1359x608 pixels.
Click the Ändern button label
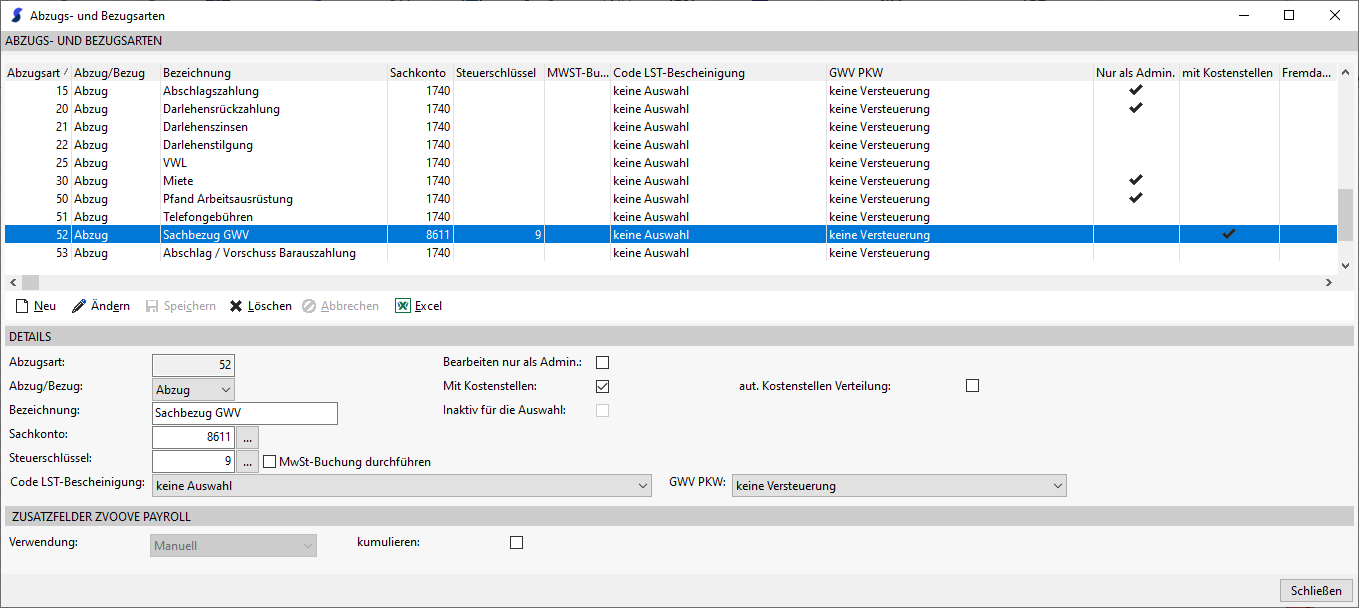pos(110,306)
